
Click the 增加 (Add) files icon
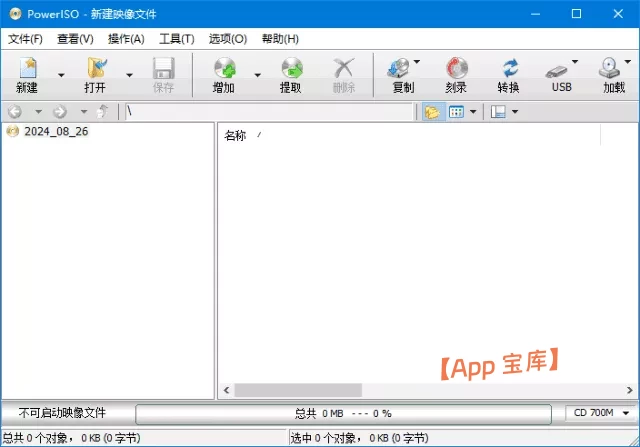(224, 69)
